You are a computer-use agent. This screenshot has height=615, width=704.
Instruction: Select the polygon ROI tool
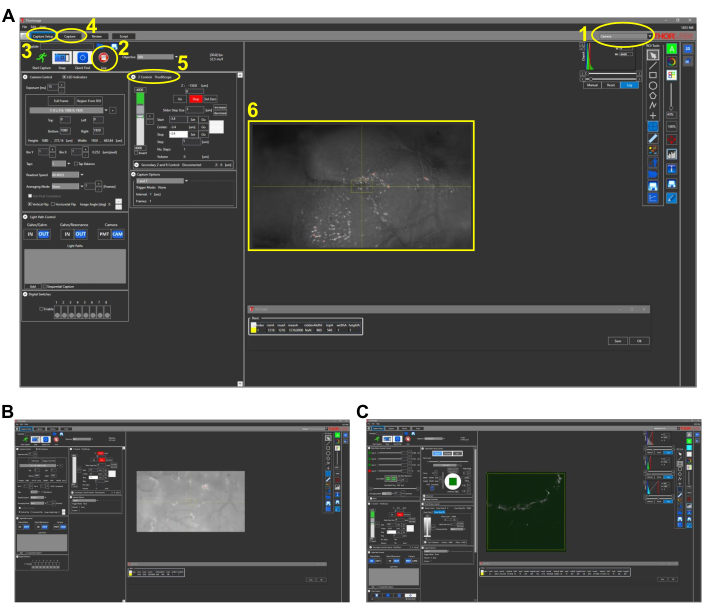653,95
